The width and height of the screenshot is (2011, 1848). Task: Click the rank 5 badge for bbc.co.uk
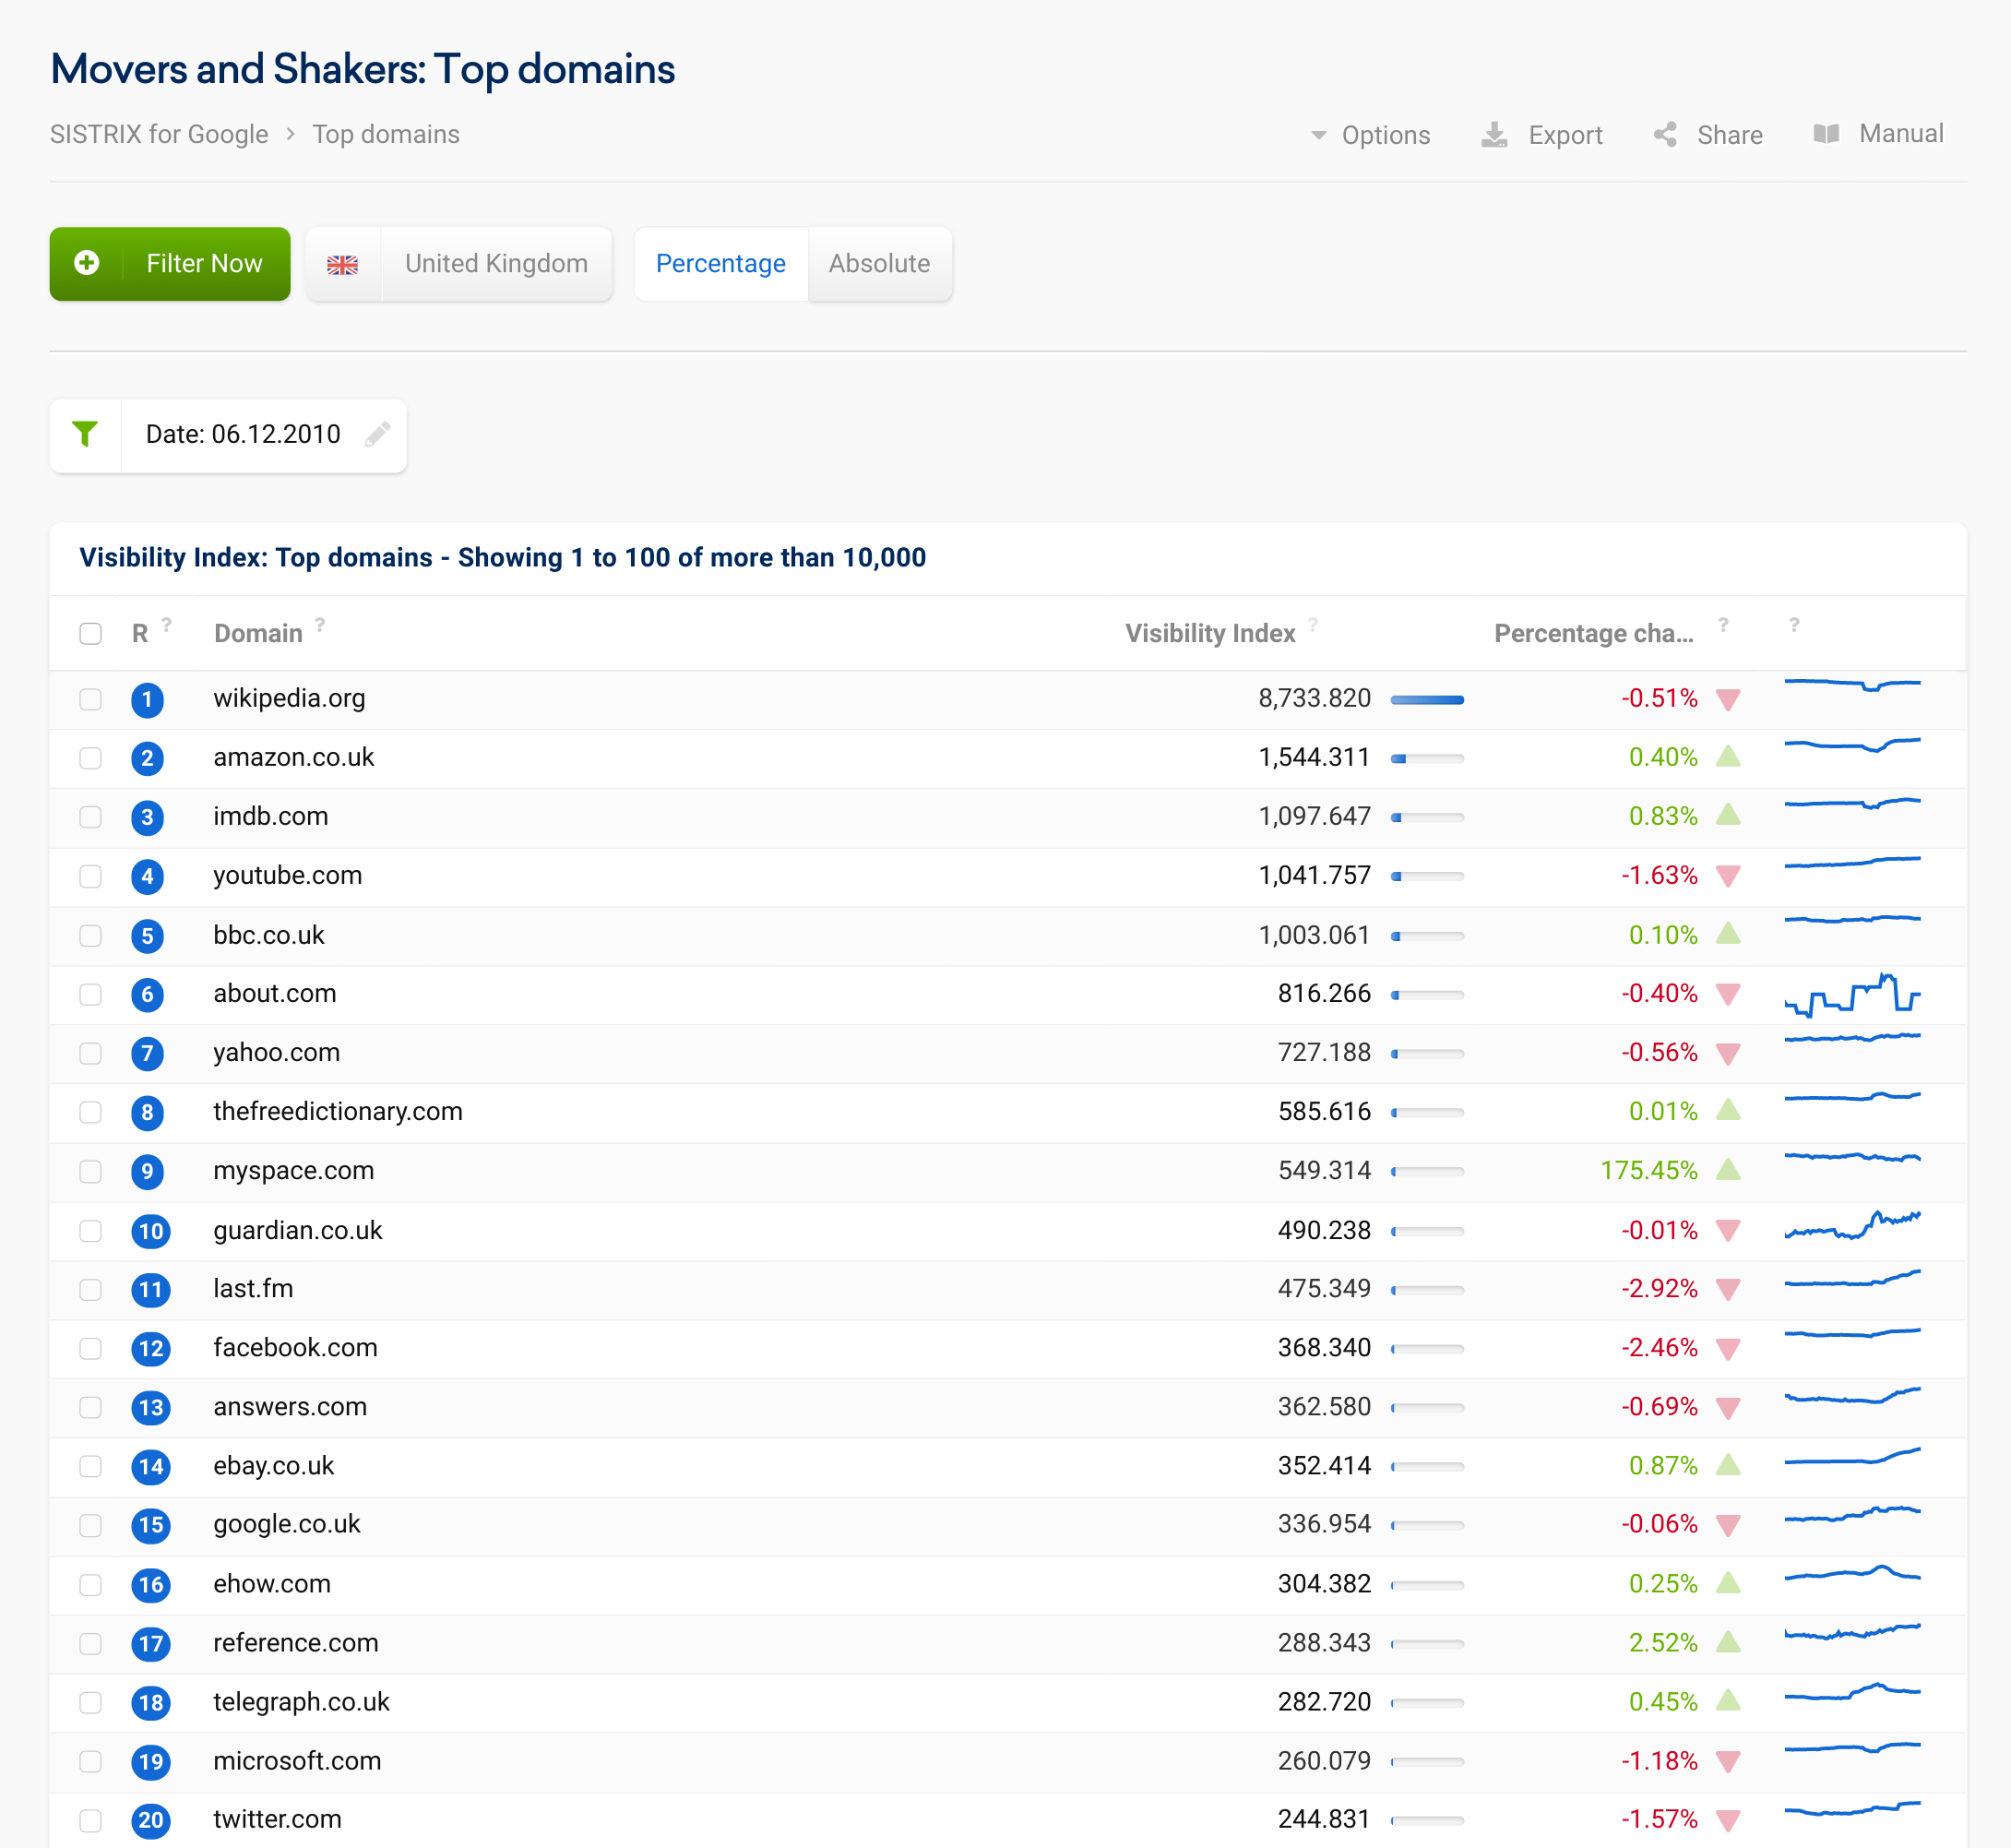tap(147, 936)
